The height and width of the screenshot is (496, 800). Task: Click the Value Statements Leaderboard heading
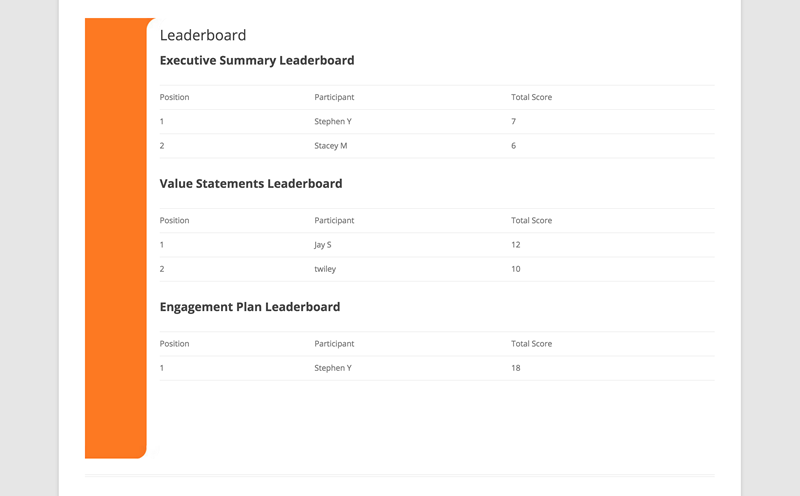pos(251,184)
